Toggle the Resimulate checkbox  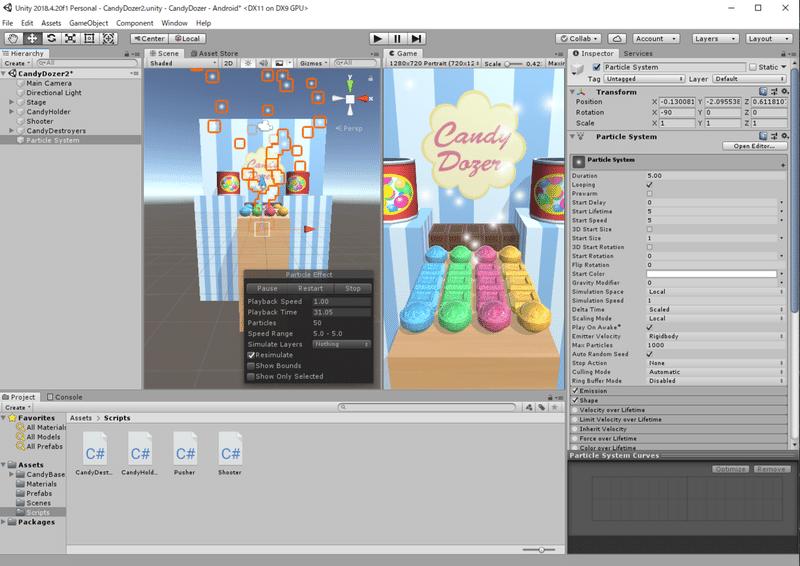(x=251, y=355)
